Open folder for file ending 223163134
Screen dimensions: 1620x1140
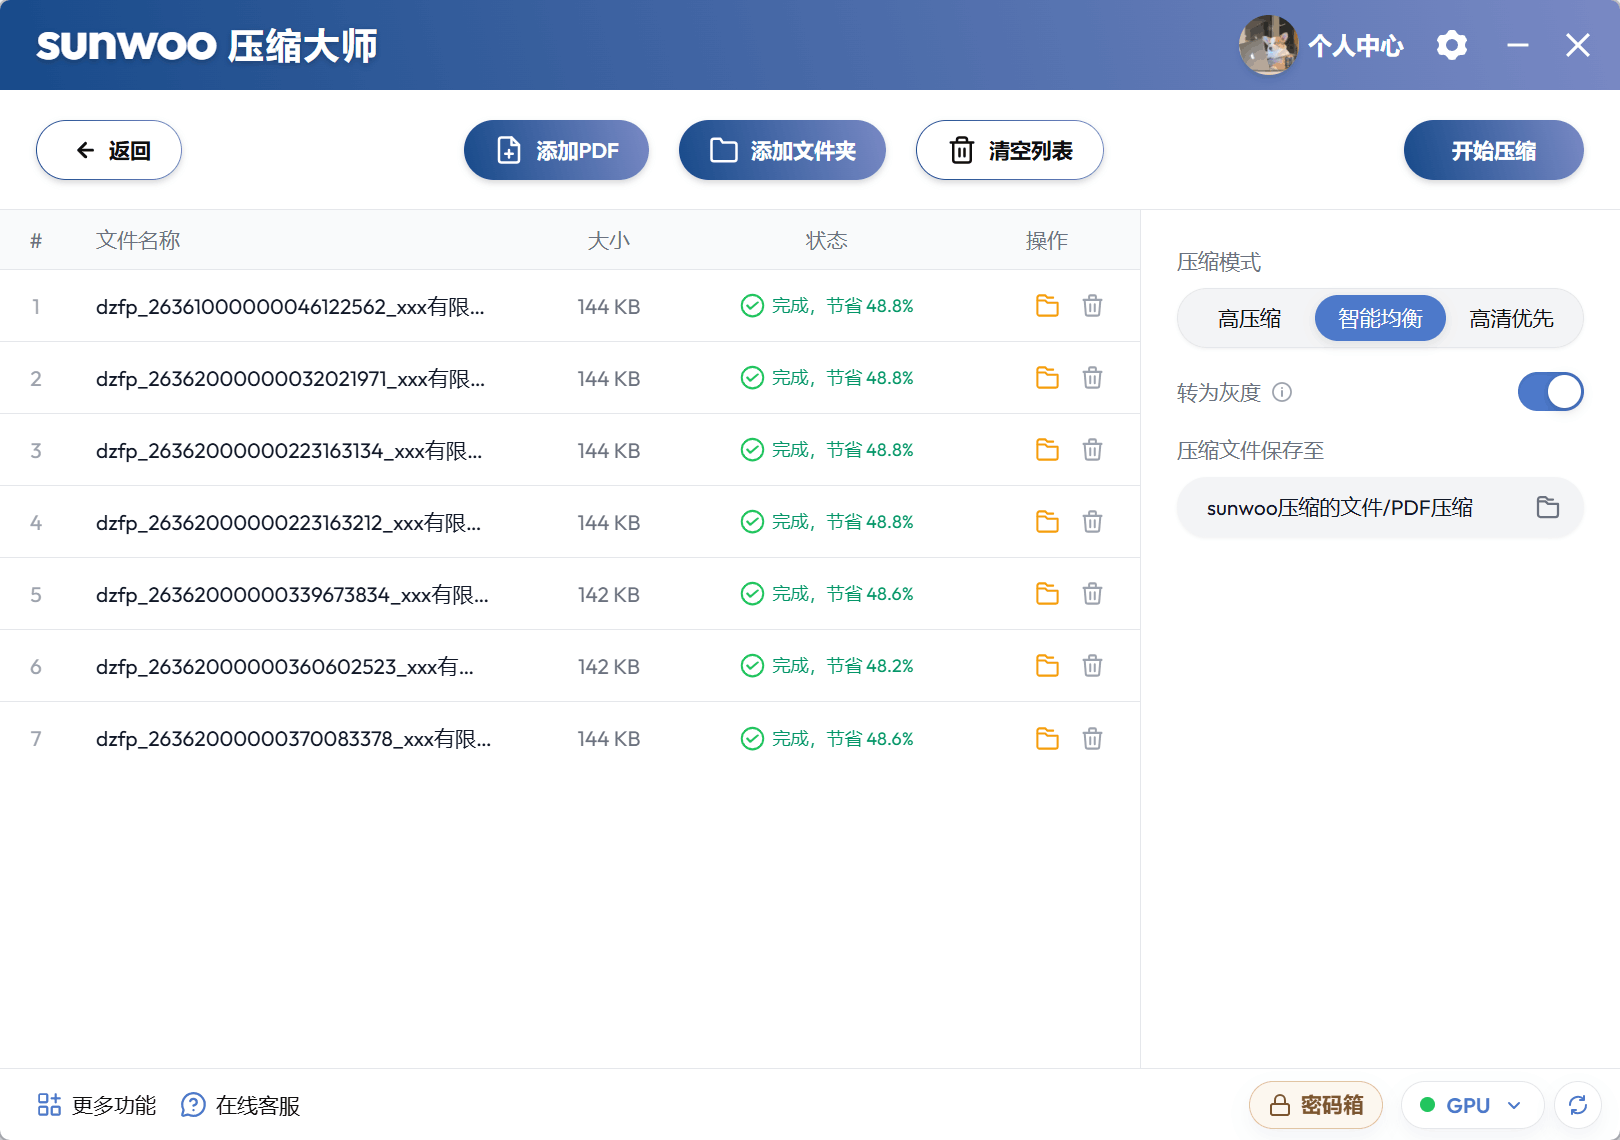1047,450
